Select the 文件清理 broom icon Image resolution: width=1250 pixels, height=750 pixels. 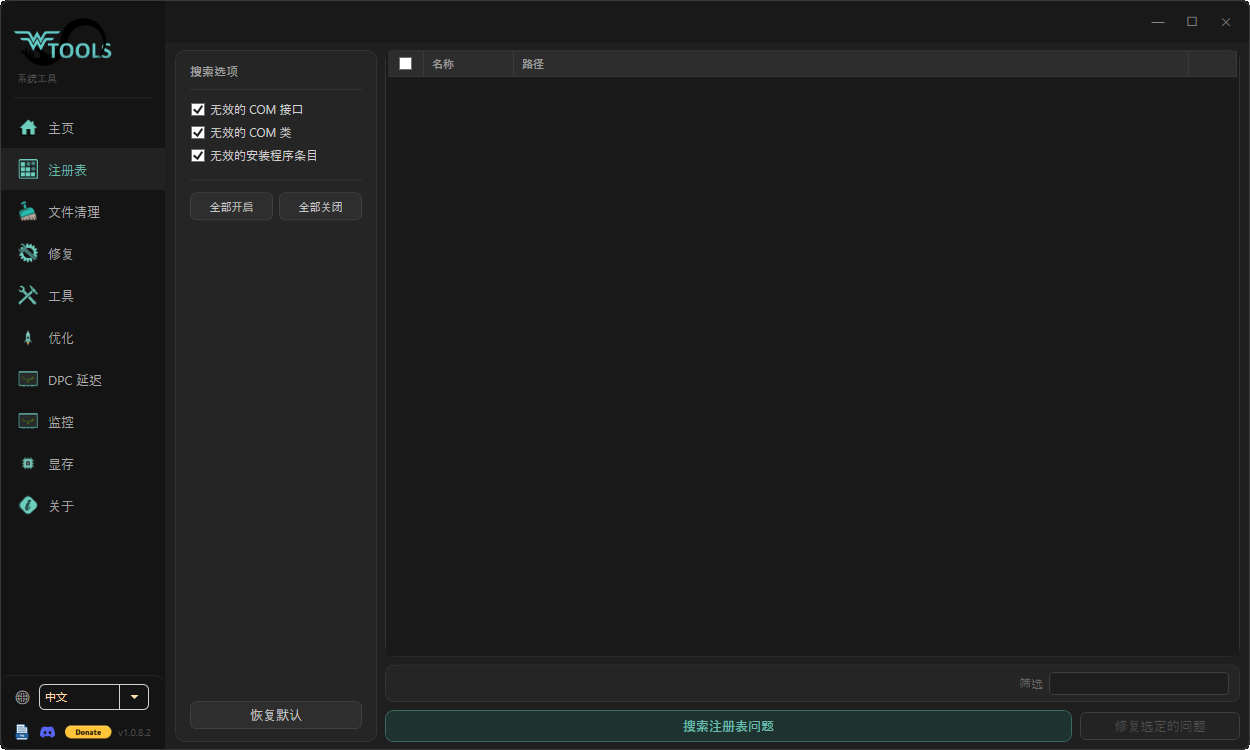[28, 212]
